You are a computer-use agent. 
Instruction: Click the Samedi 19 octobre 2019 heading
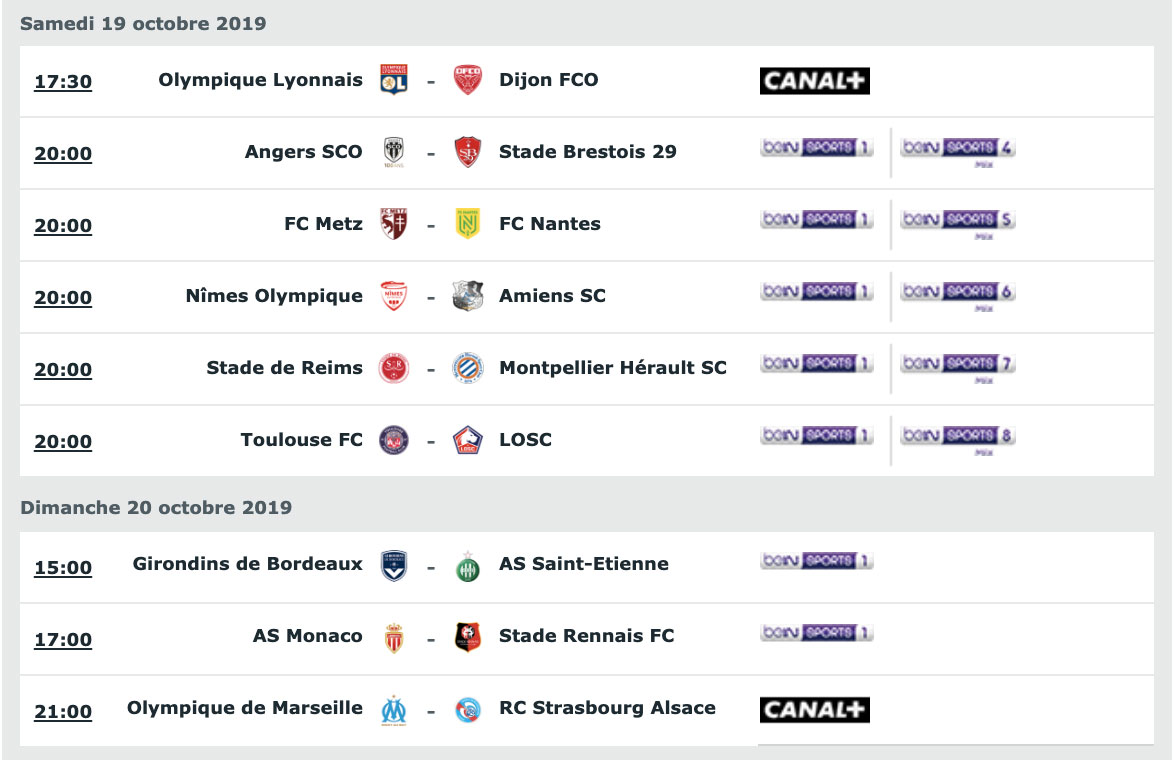143,23
